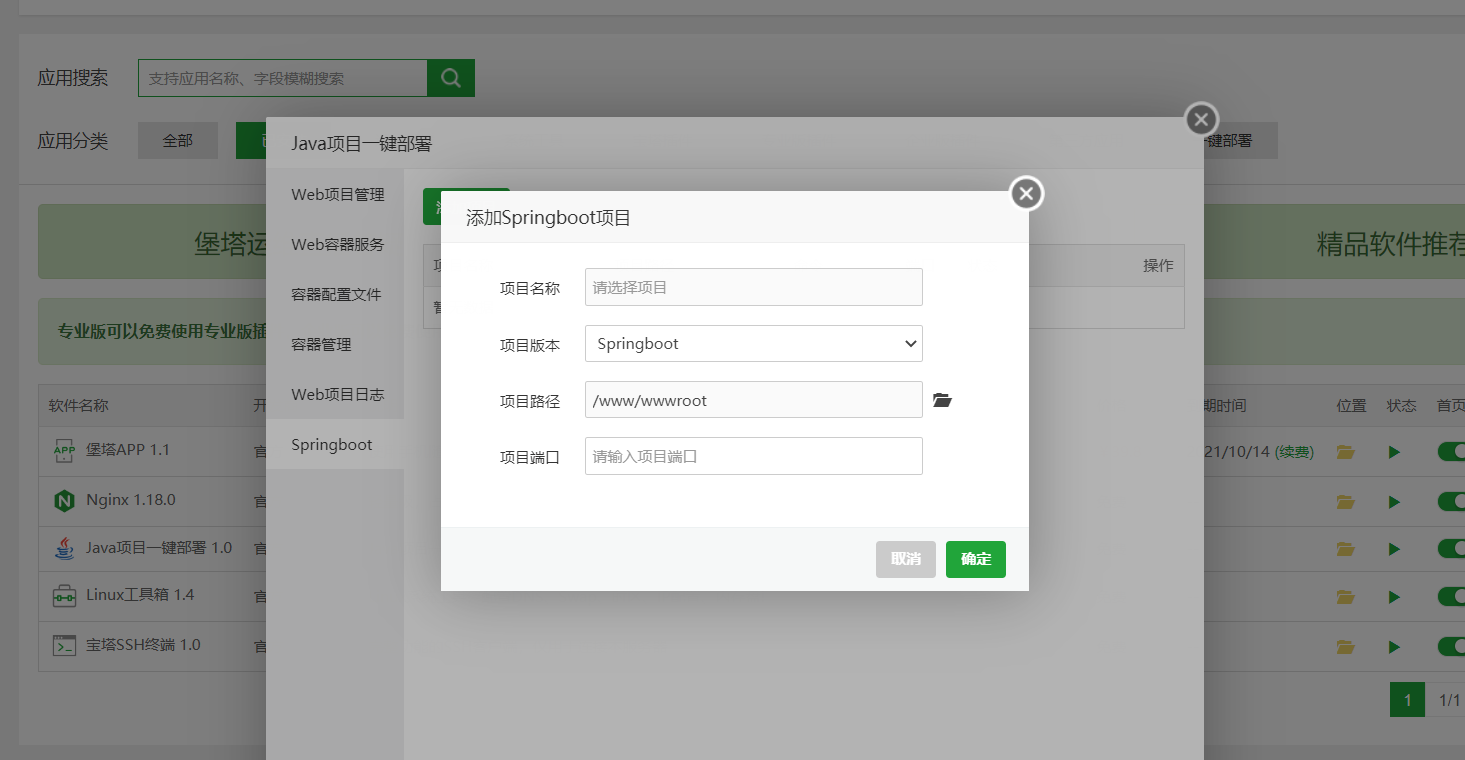Select the 全部 category filter

178,141
